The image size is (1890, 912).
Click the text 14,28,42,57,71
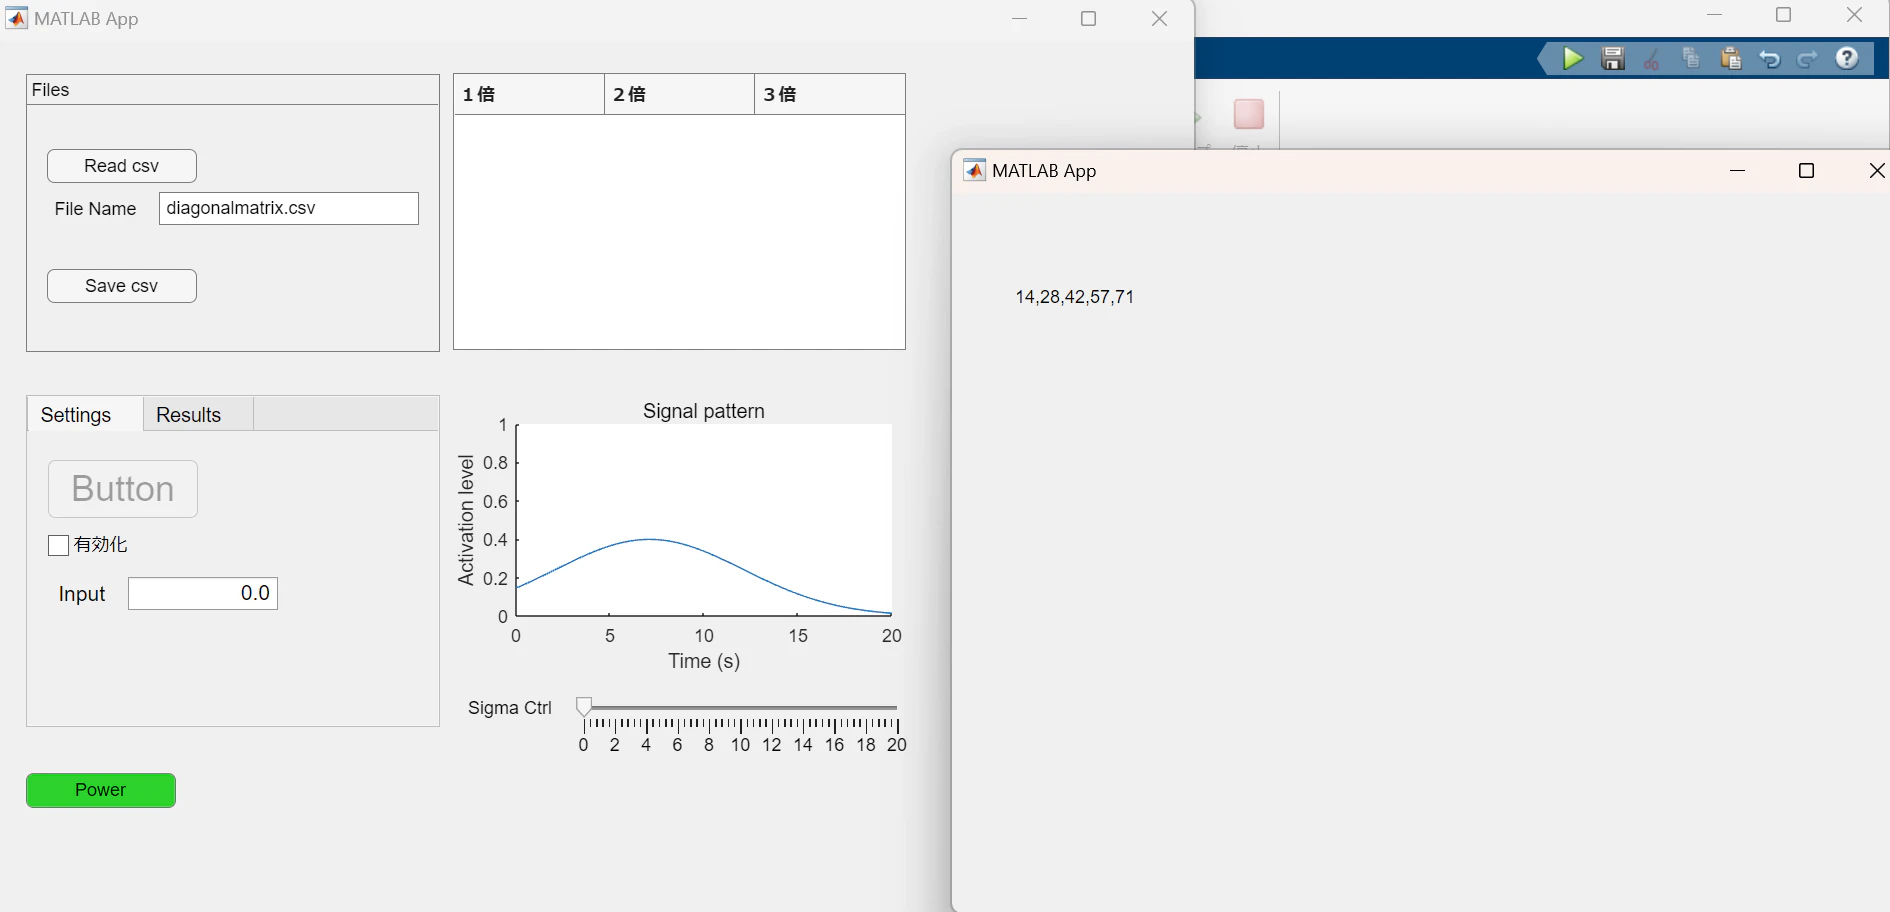point(1075,297)
